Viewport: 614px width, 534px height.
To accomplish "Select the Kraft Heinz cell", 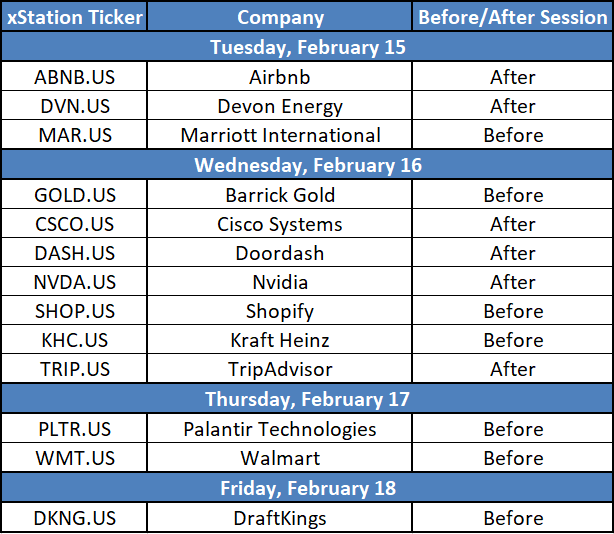I will click(280, 339).
